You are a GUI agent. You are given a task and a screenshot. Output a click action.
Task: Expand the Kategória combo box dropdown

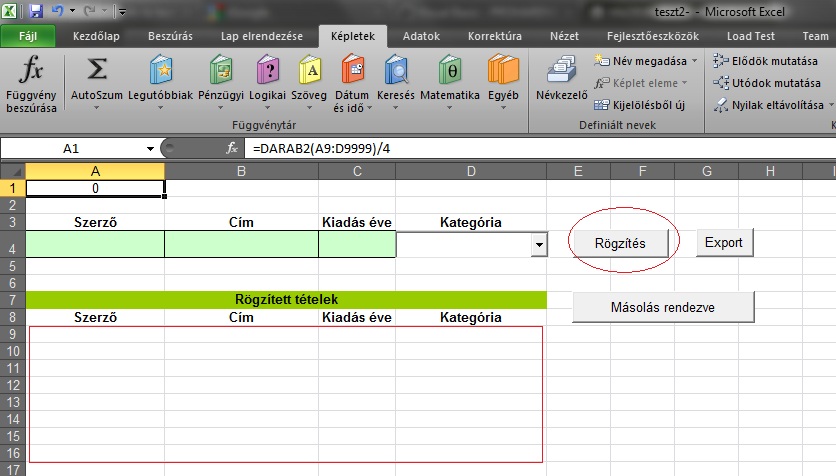(539, 245)
